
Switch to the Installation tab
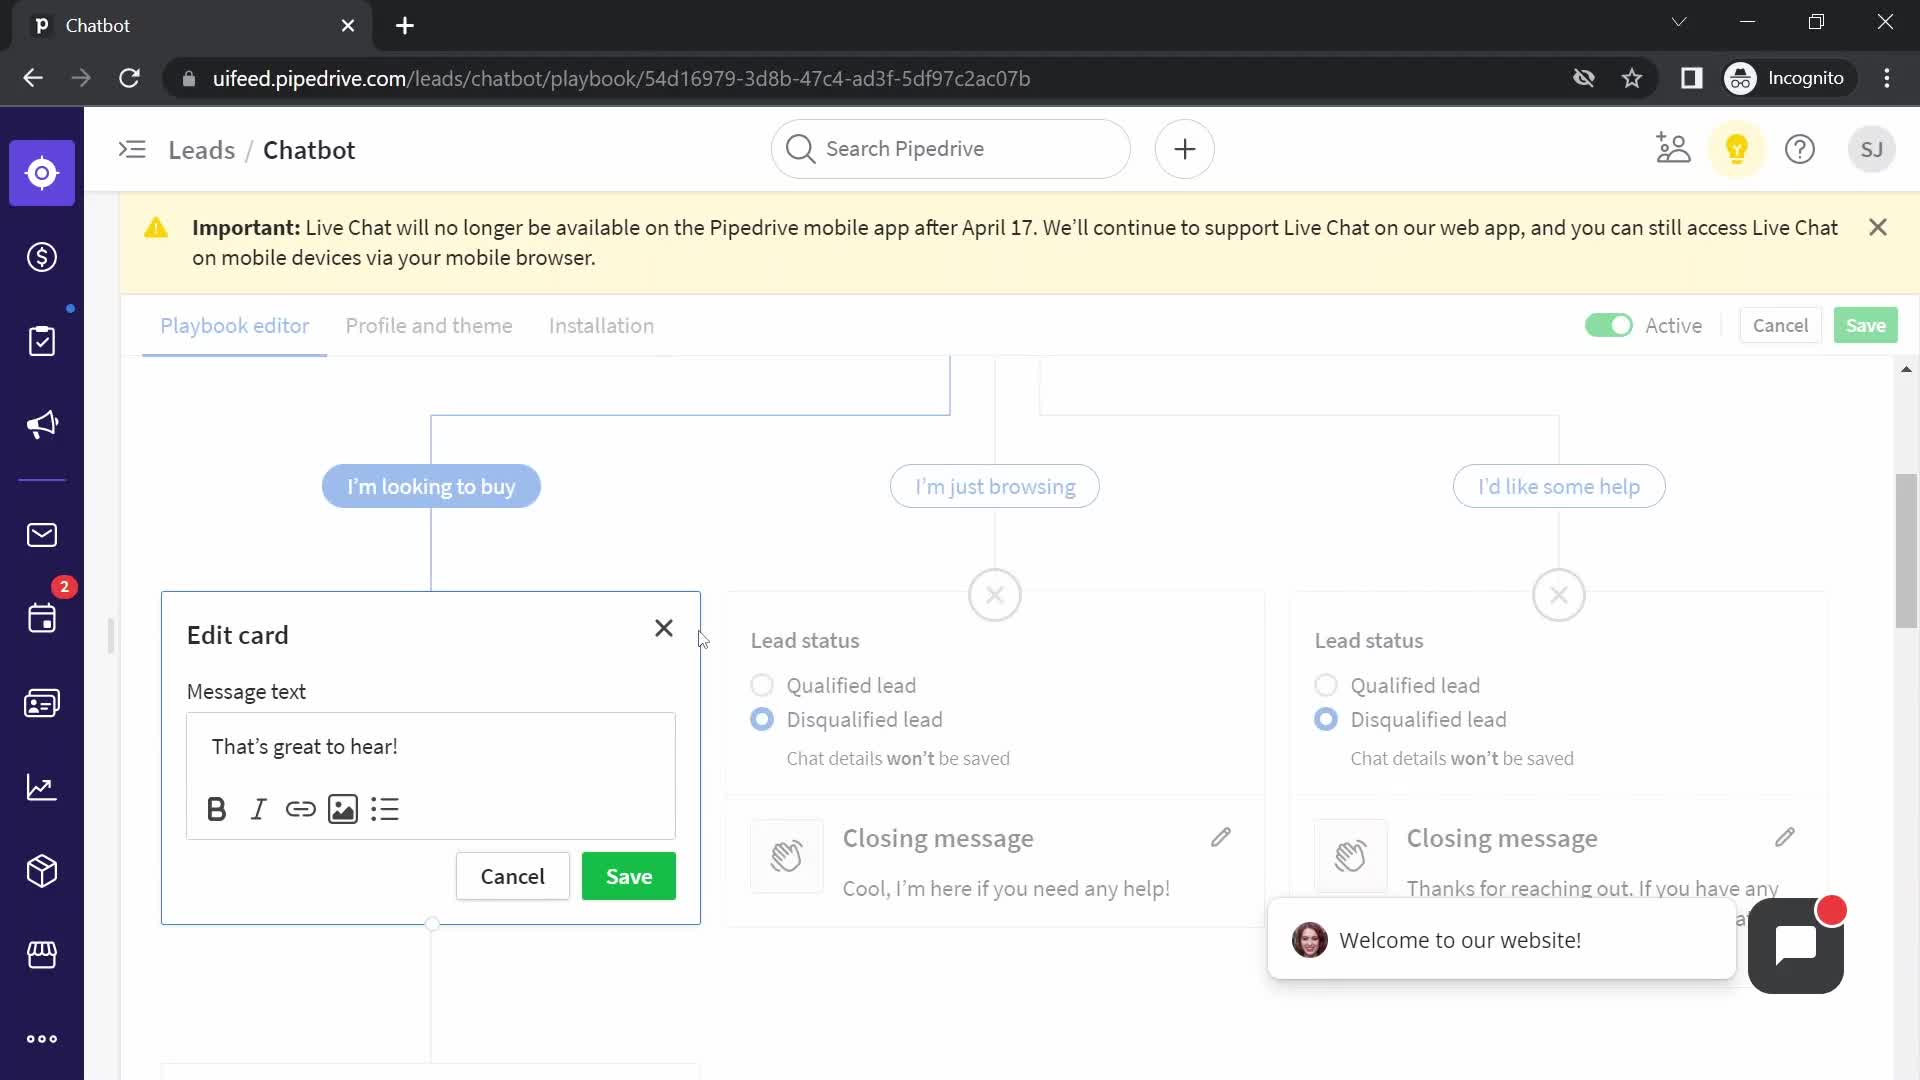click(x=601, y=326)
